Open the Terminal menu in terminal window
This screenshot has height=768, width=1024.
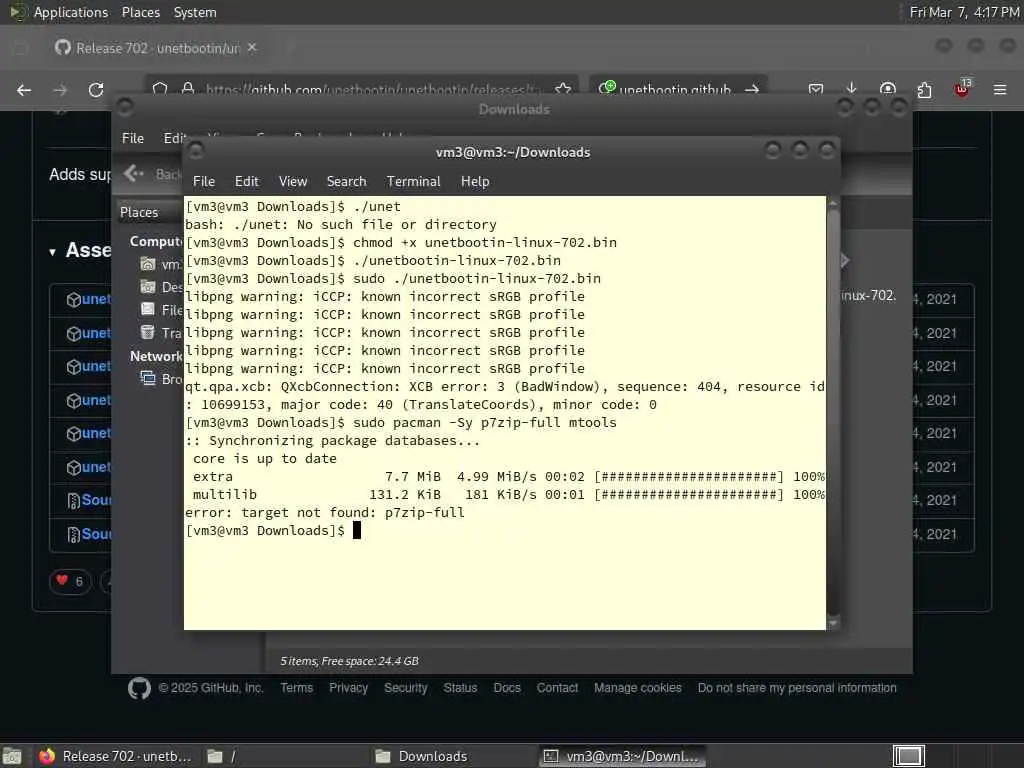click(x=413, y=182)
